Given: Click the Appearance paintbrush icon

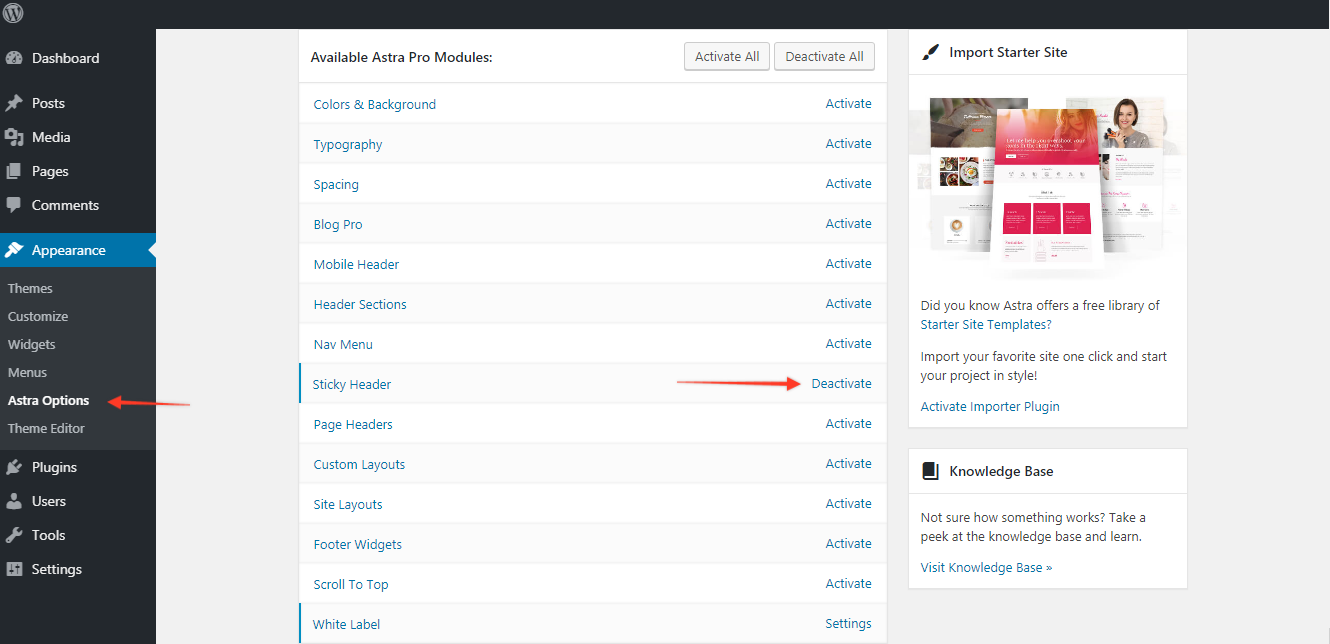Looking at the screenshot, I should [14, 250].
